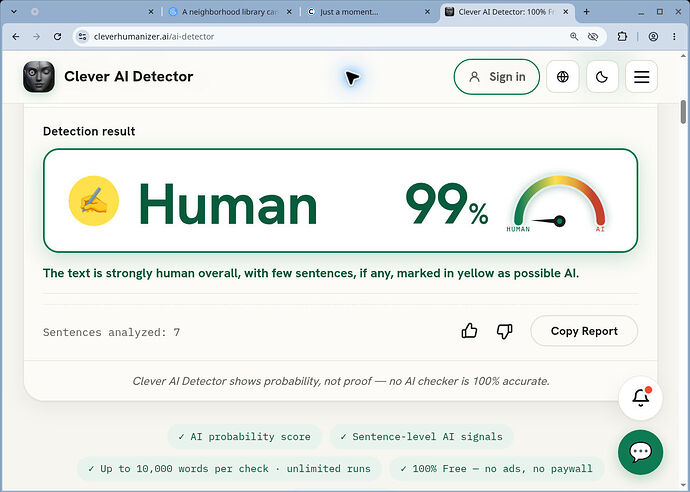Click the strongly human overall summary text

(x=311, y=273)
